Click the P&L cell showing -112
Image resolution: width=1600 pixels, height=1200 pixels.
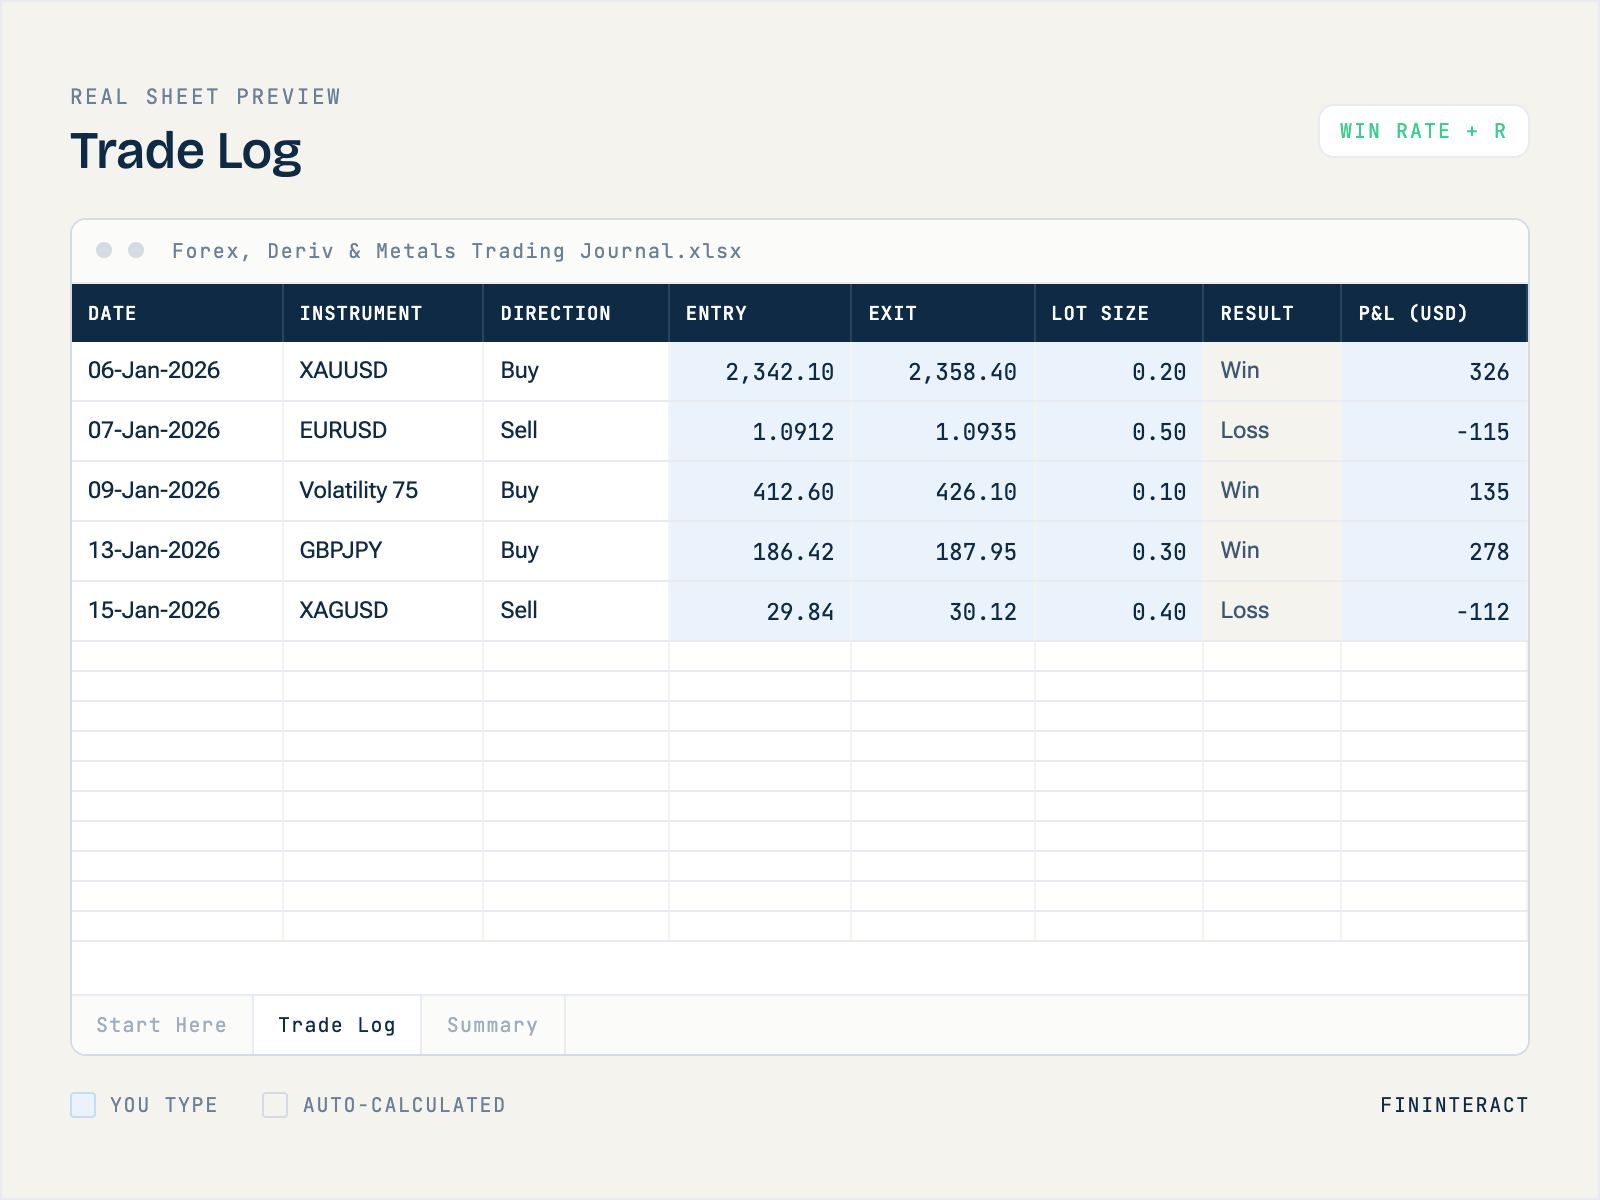[1435, 611]
